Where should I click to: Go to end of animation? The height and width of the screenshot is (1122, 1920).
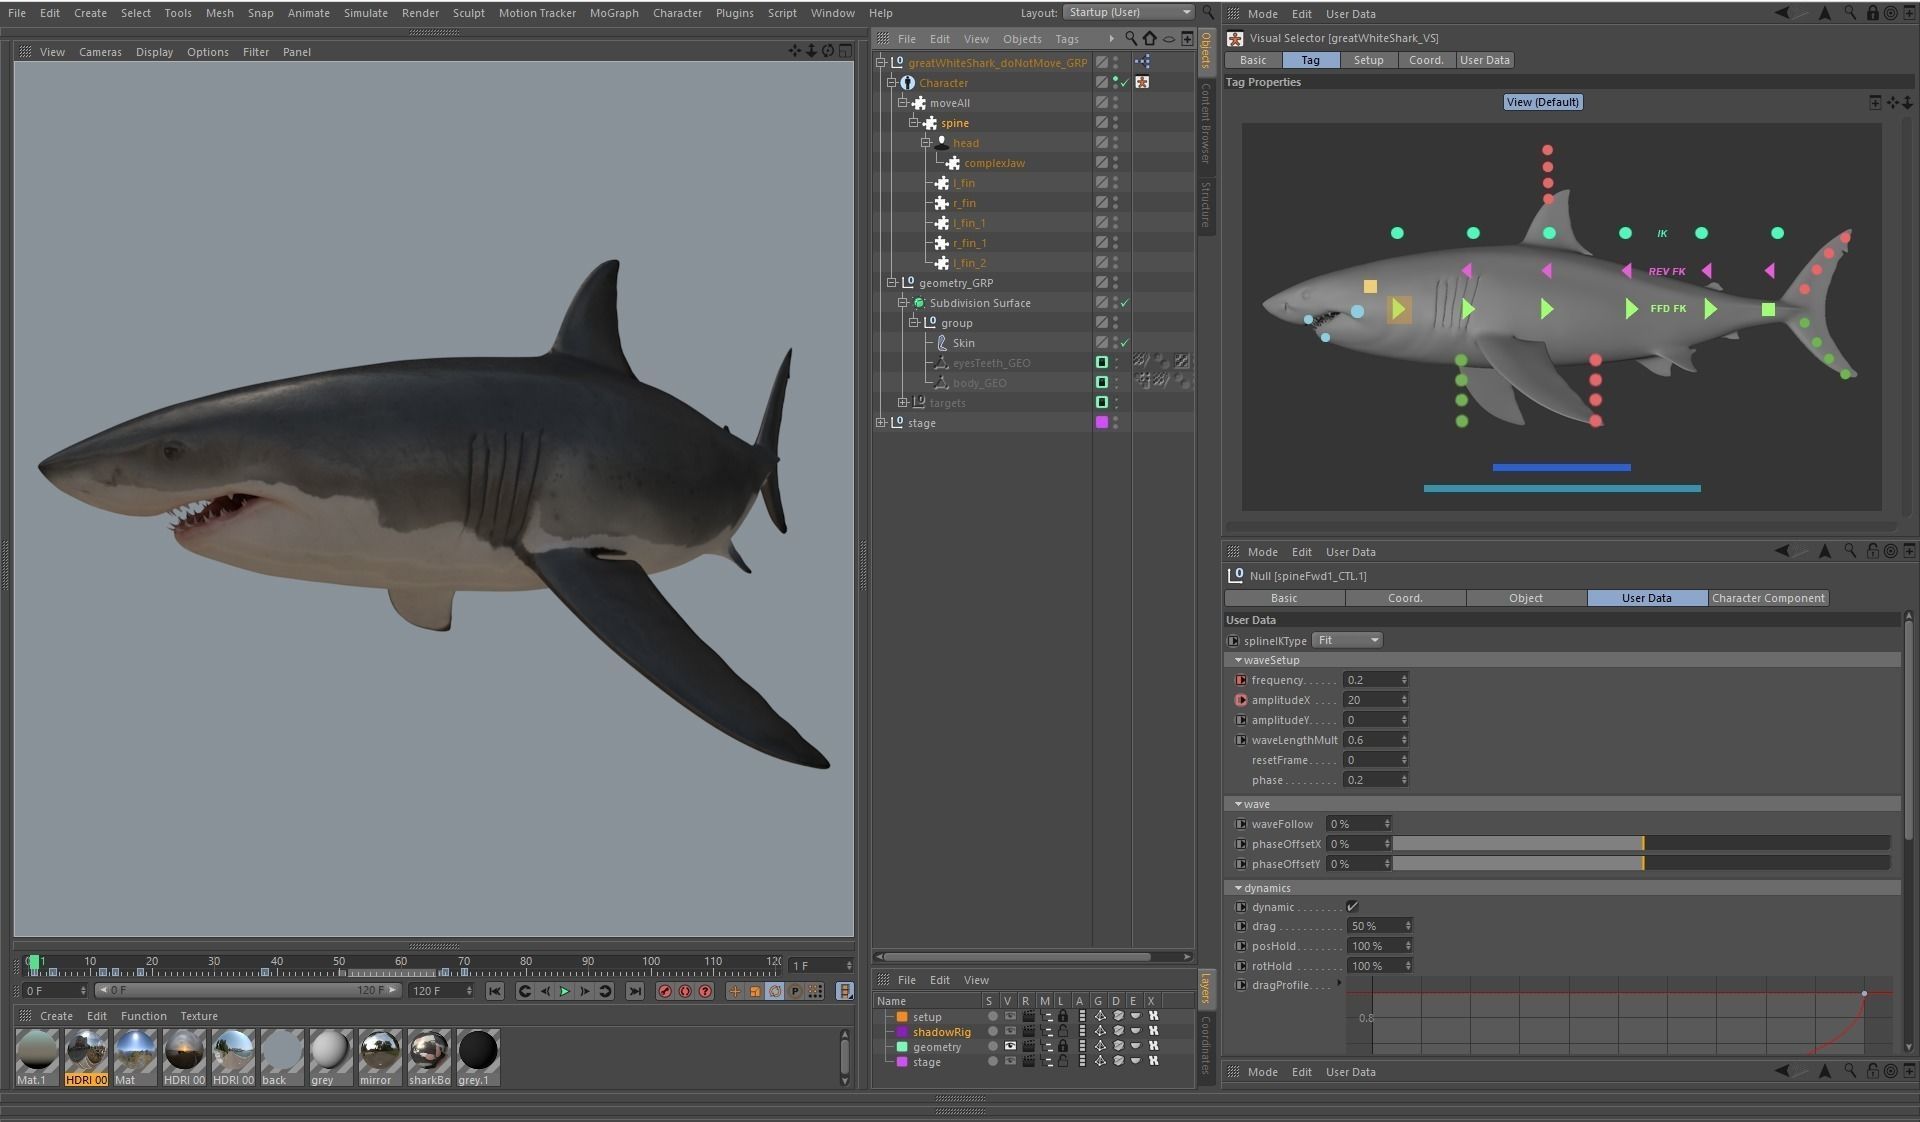634,991
